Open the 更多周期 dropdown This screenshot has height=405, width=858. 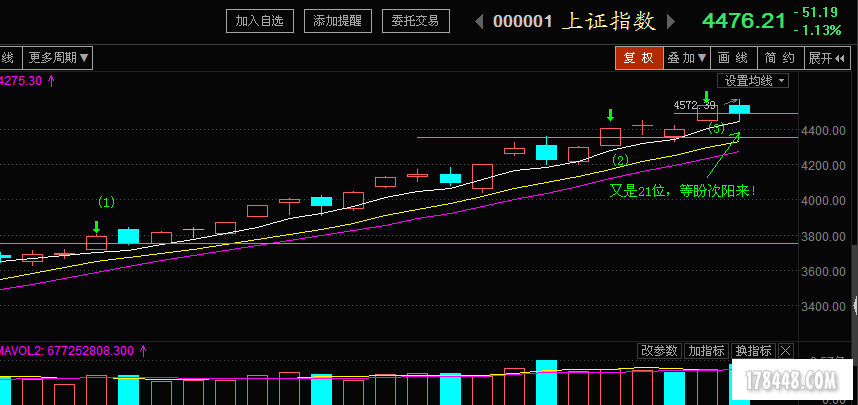[58, 57]
